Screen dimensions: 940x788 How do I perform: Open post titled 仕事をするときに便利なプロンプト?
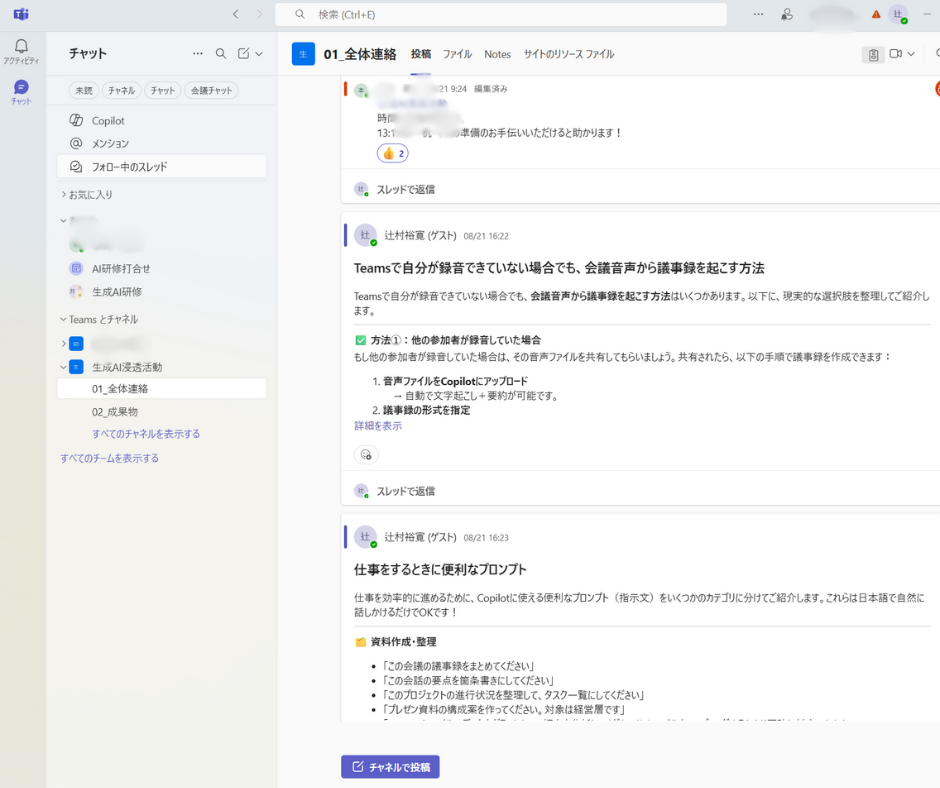[x=440, y=569]
